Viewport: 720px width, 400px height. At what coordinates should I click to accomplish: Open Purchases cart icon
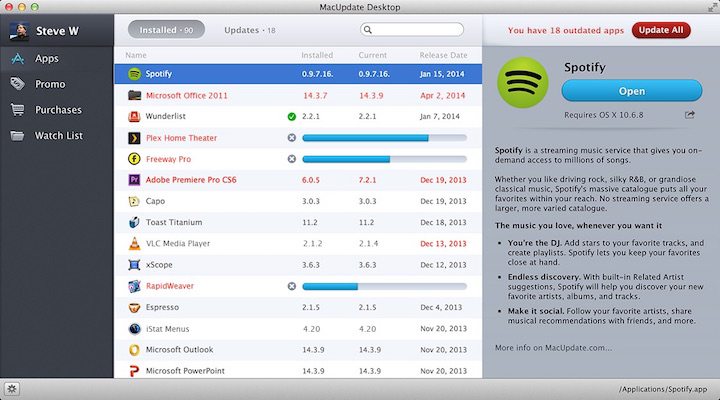(17, 110)
